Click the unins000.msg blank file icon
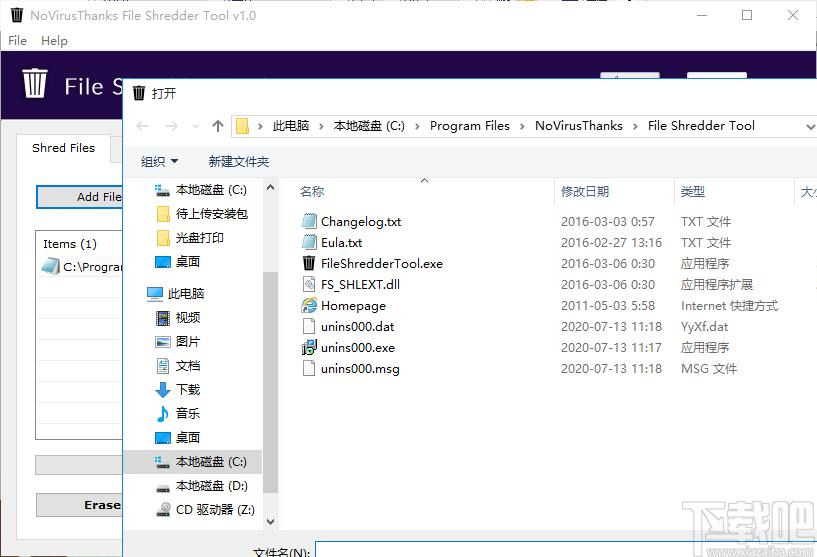Viewport: 817px width, 557px height. (x=309, y=368)
